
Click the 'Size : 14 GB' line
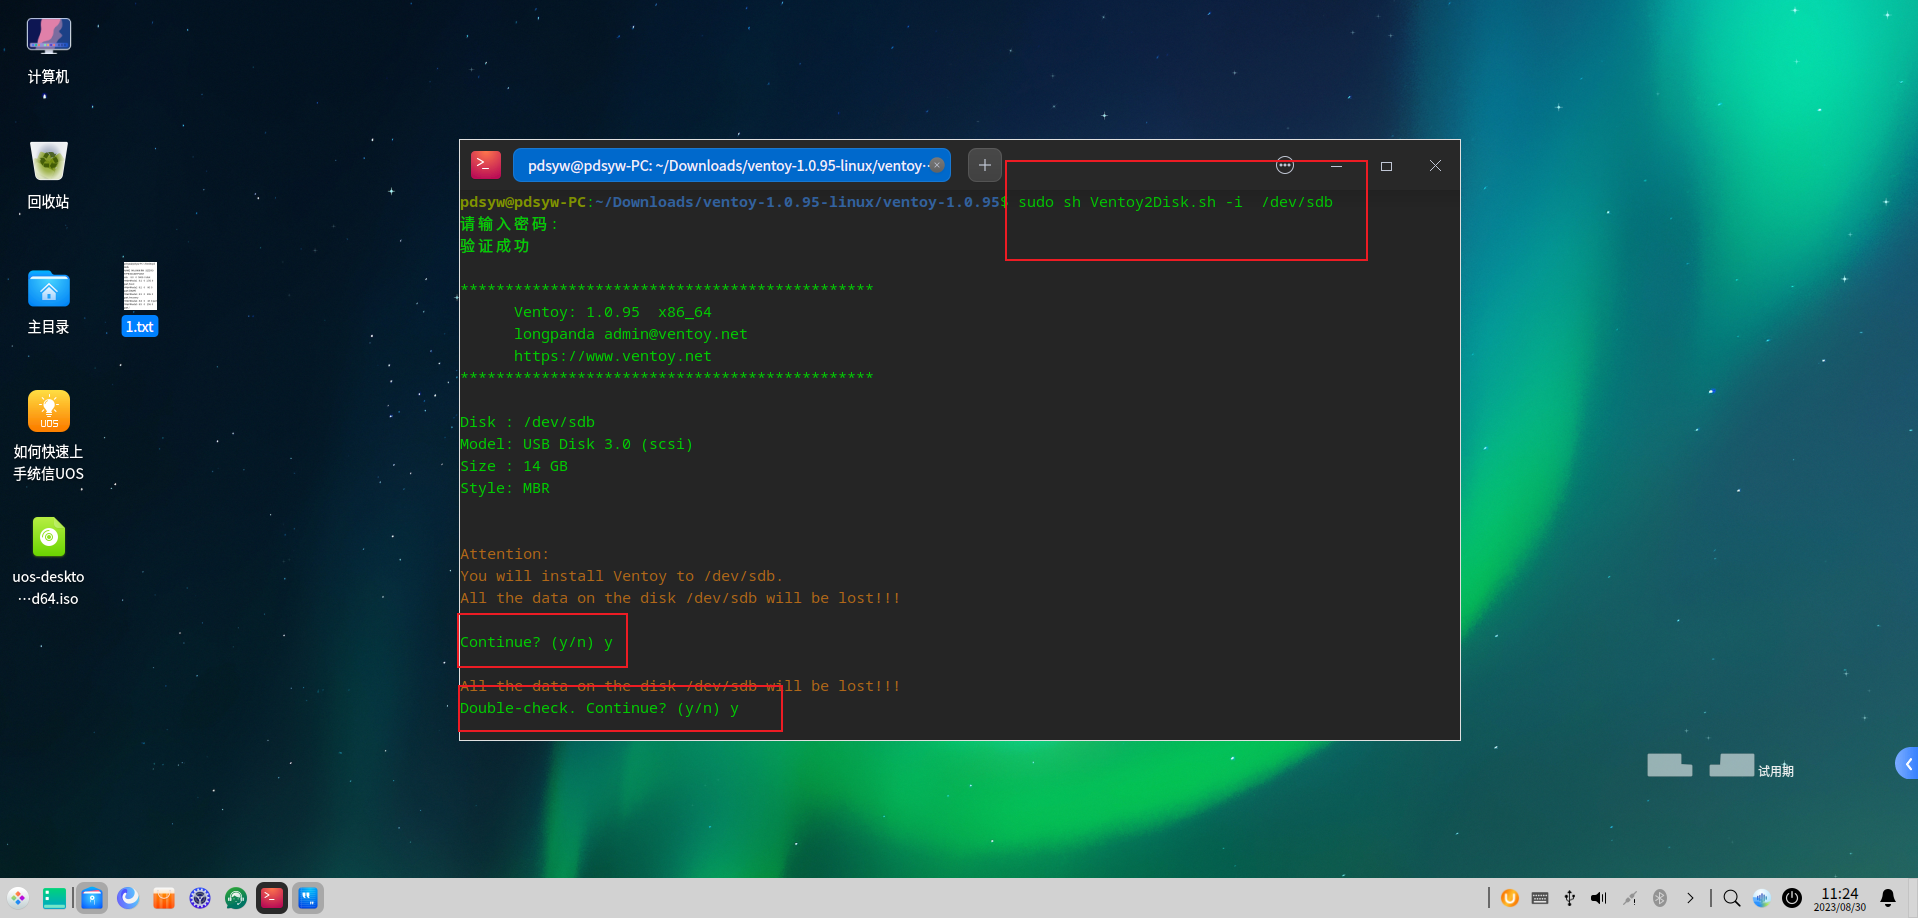point(514,466)
